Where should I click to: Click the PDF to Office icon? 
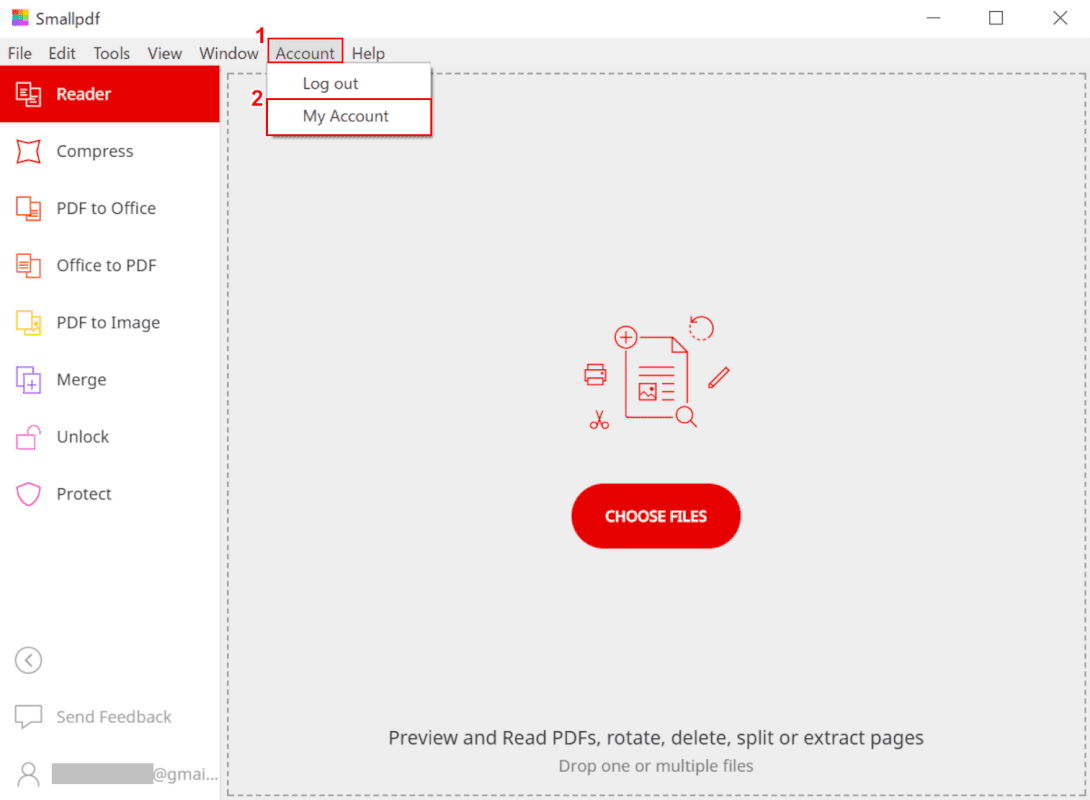coord(29,209)
